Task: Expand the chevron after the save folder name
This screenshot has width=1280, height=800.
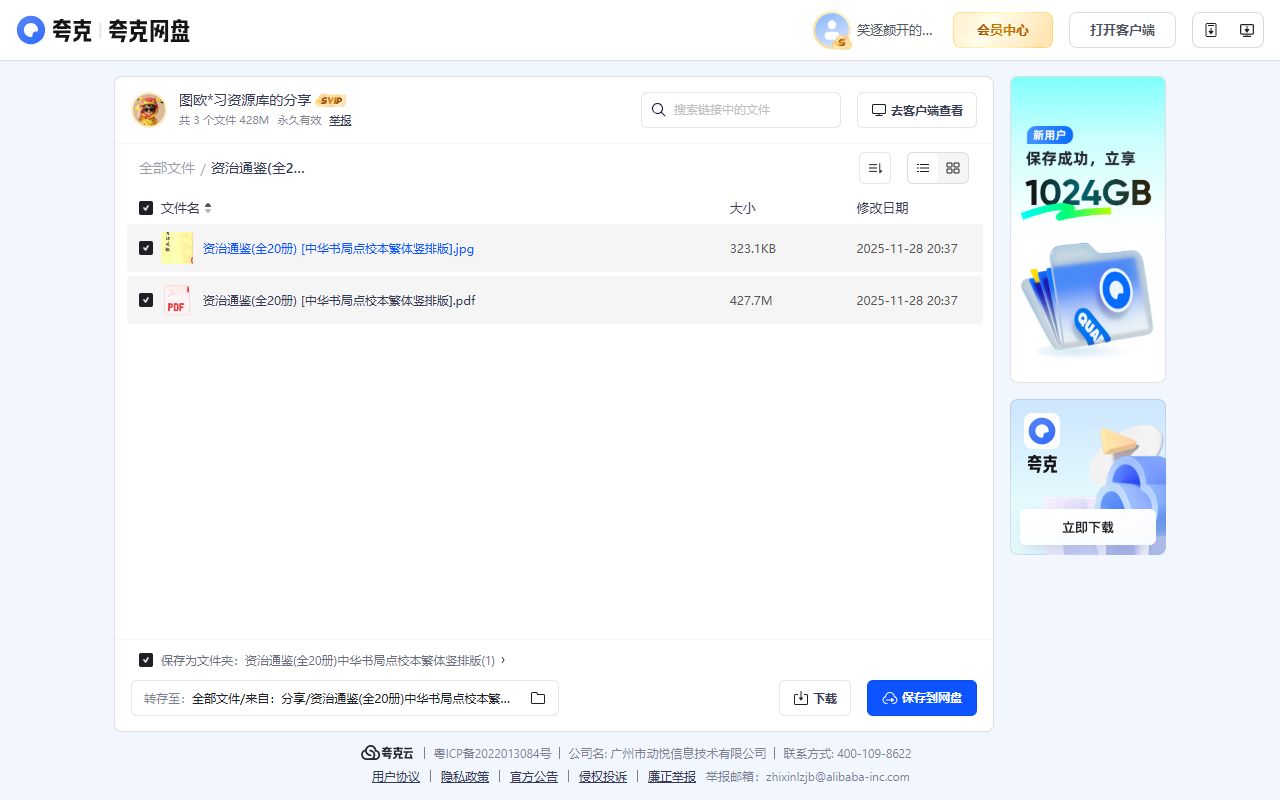Action: click(503, 660)
